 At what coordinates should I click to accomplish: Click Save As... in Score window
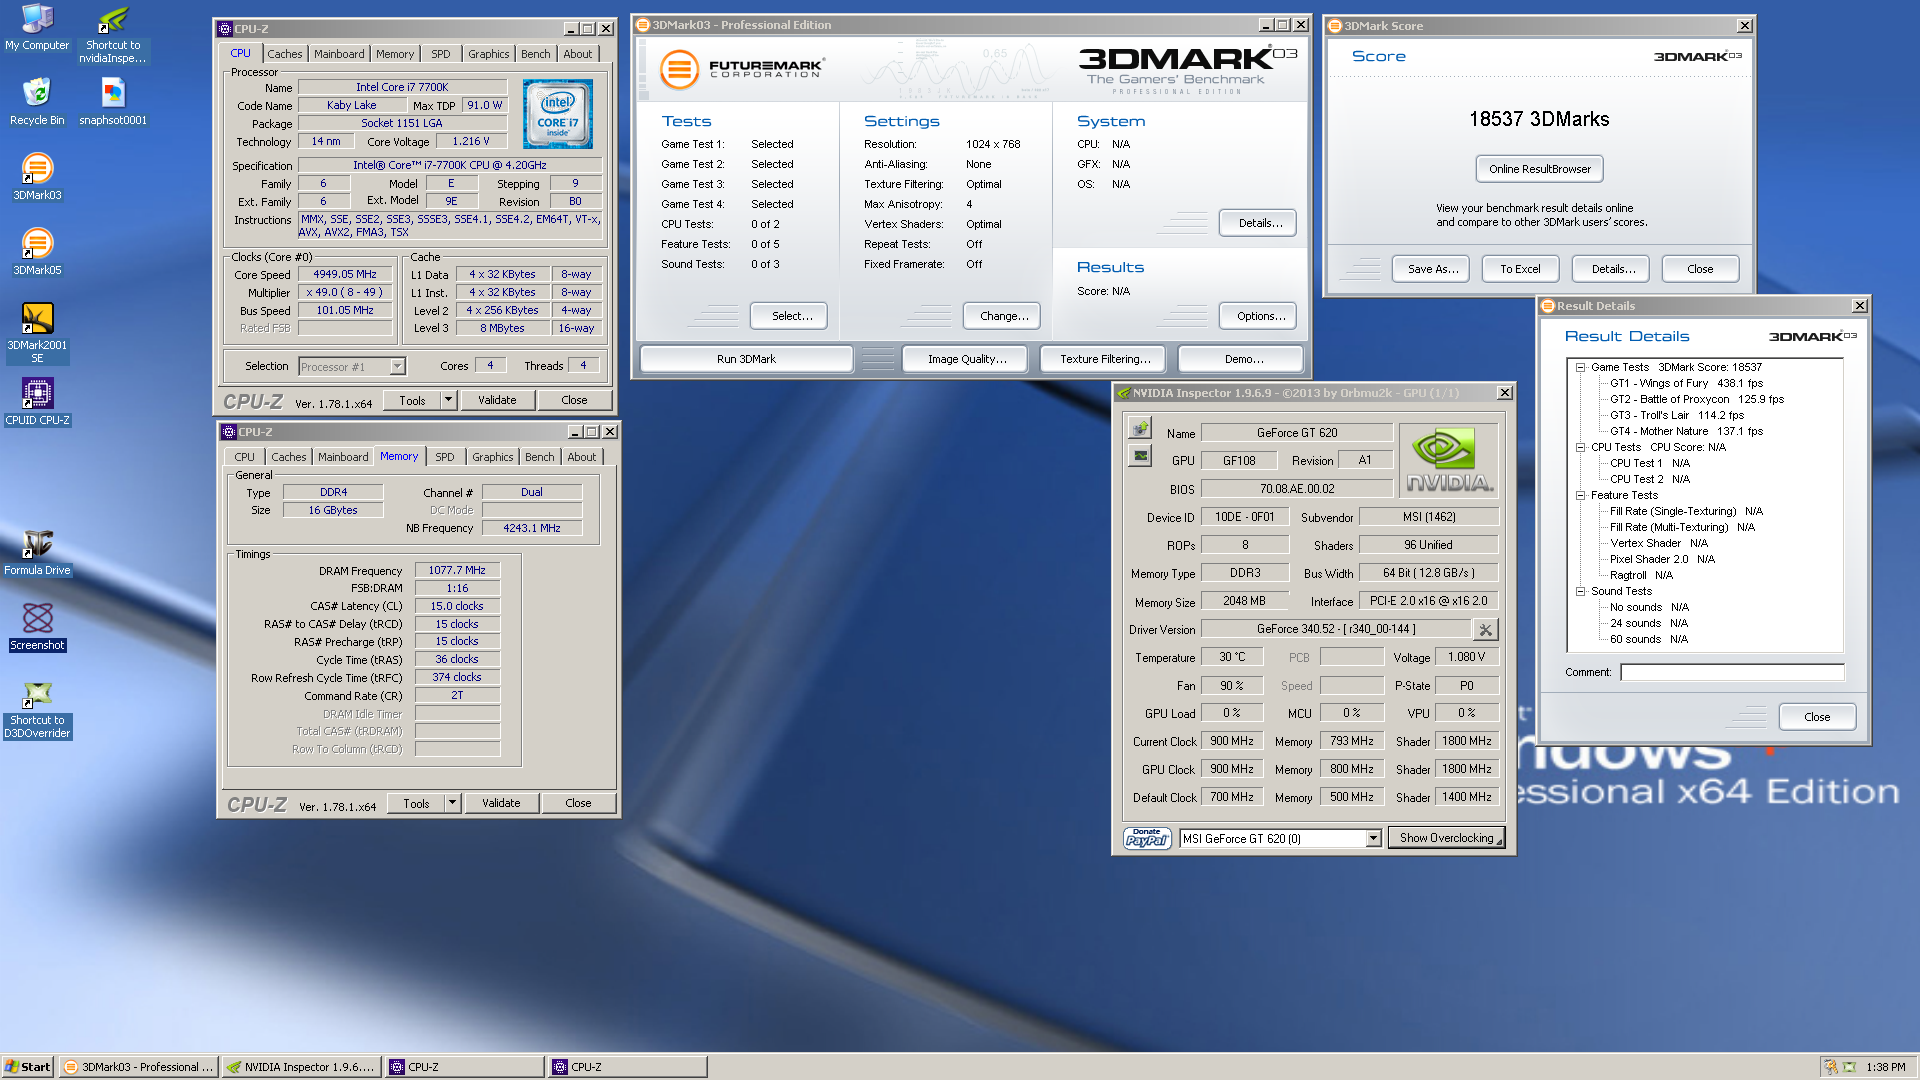pyautogui.click(x=1432, y=269)
